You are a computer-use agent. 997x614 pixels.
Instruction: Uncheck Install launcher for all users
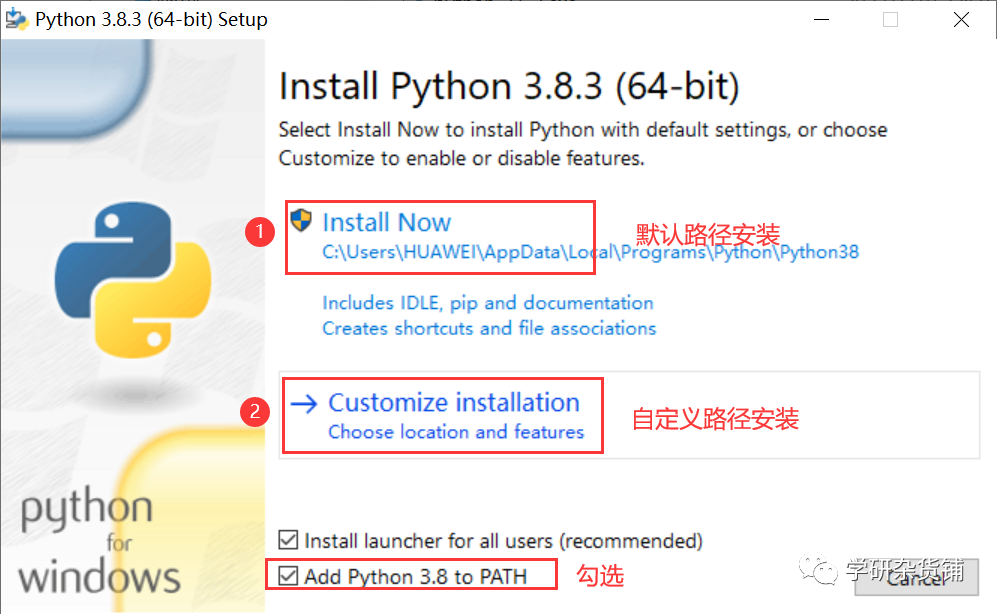[290, 540]
